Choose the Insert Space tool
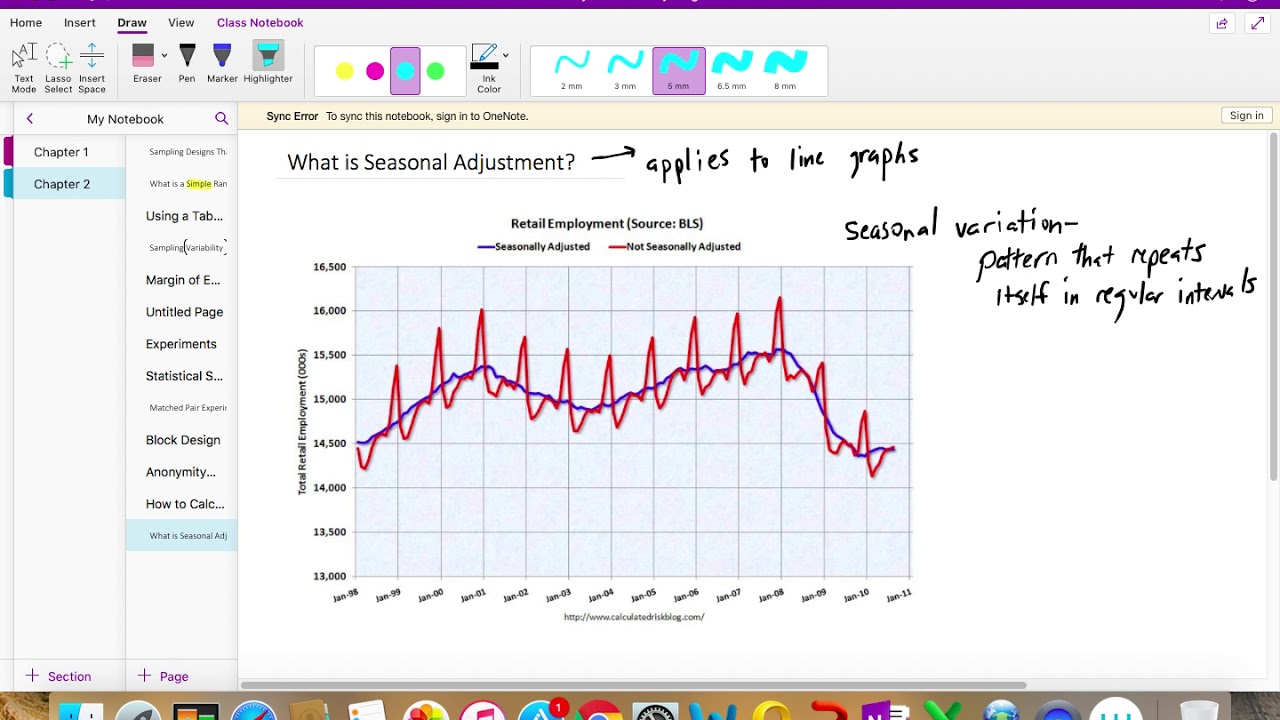Viewport: 1280px width, 720px height. coord(92,69)
